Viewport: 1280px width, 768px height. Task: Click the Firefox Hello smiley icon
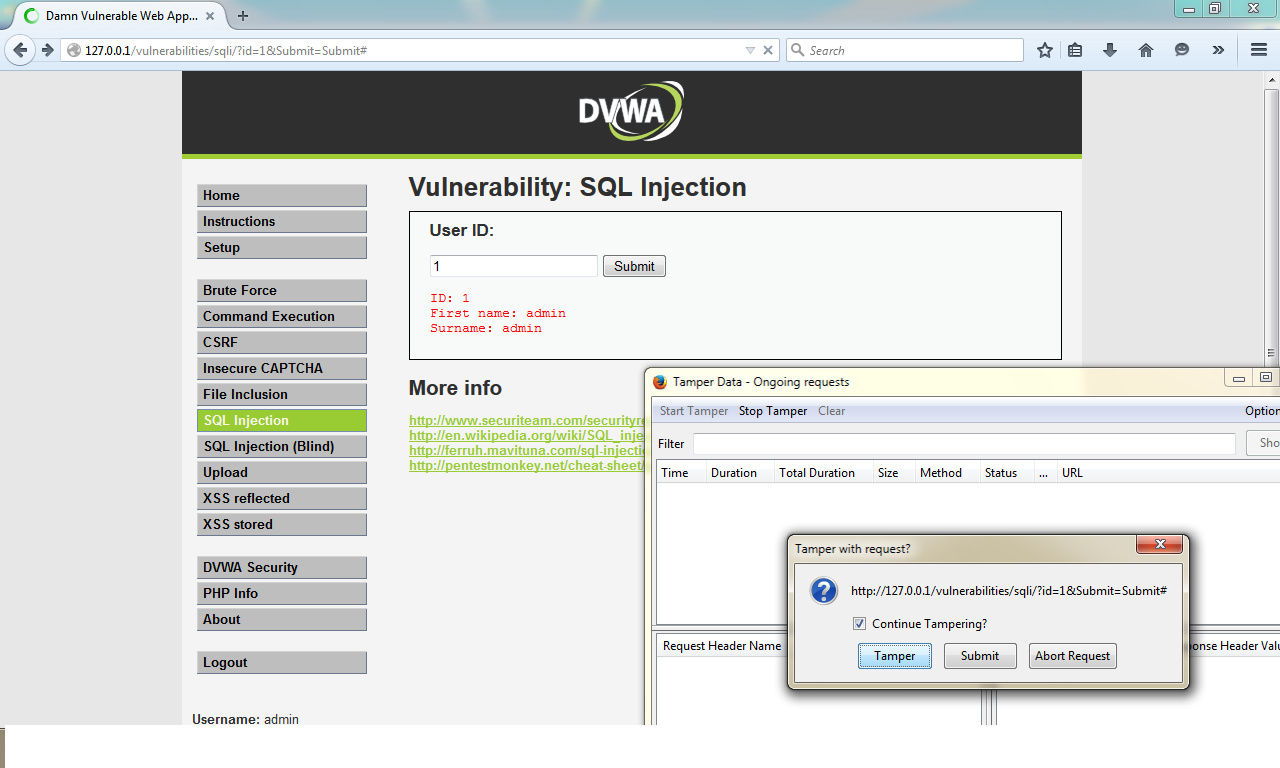1182,49
